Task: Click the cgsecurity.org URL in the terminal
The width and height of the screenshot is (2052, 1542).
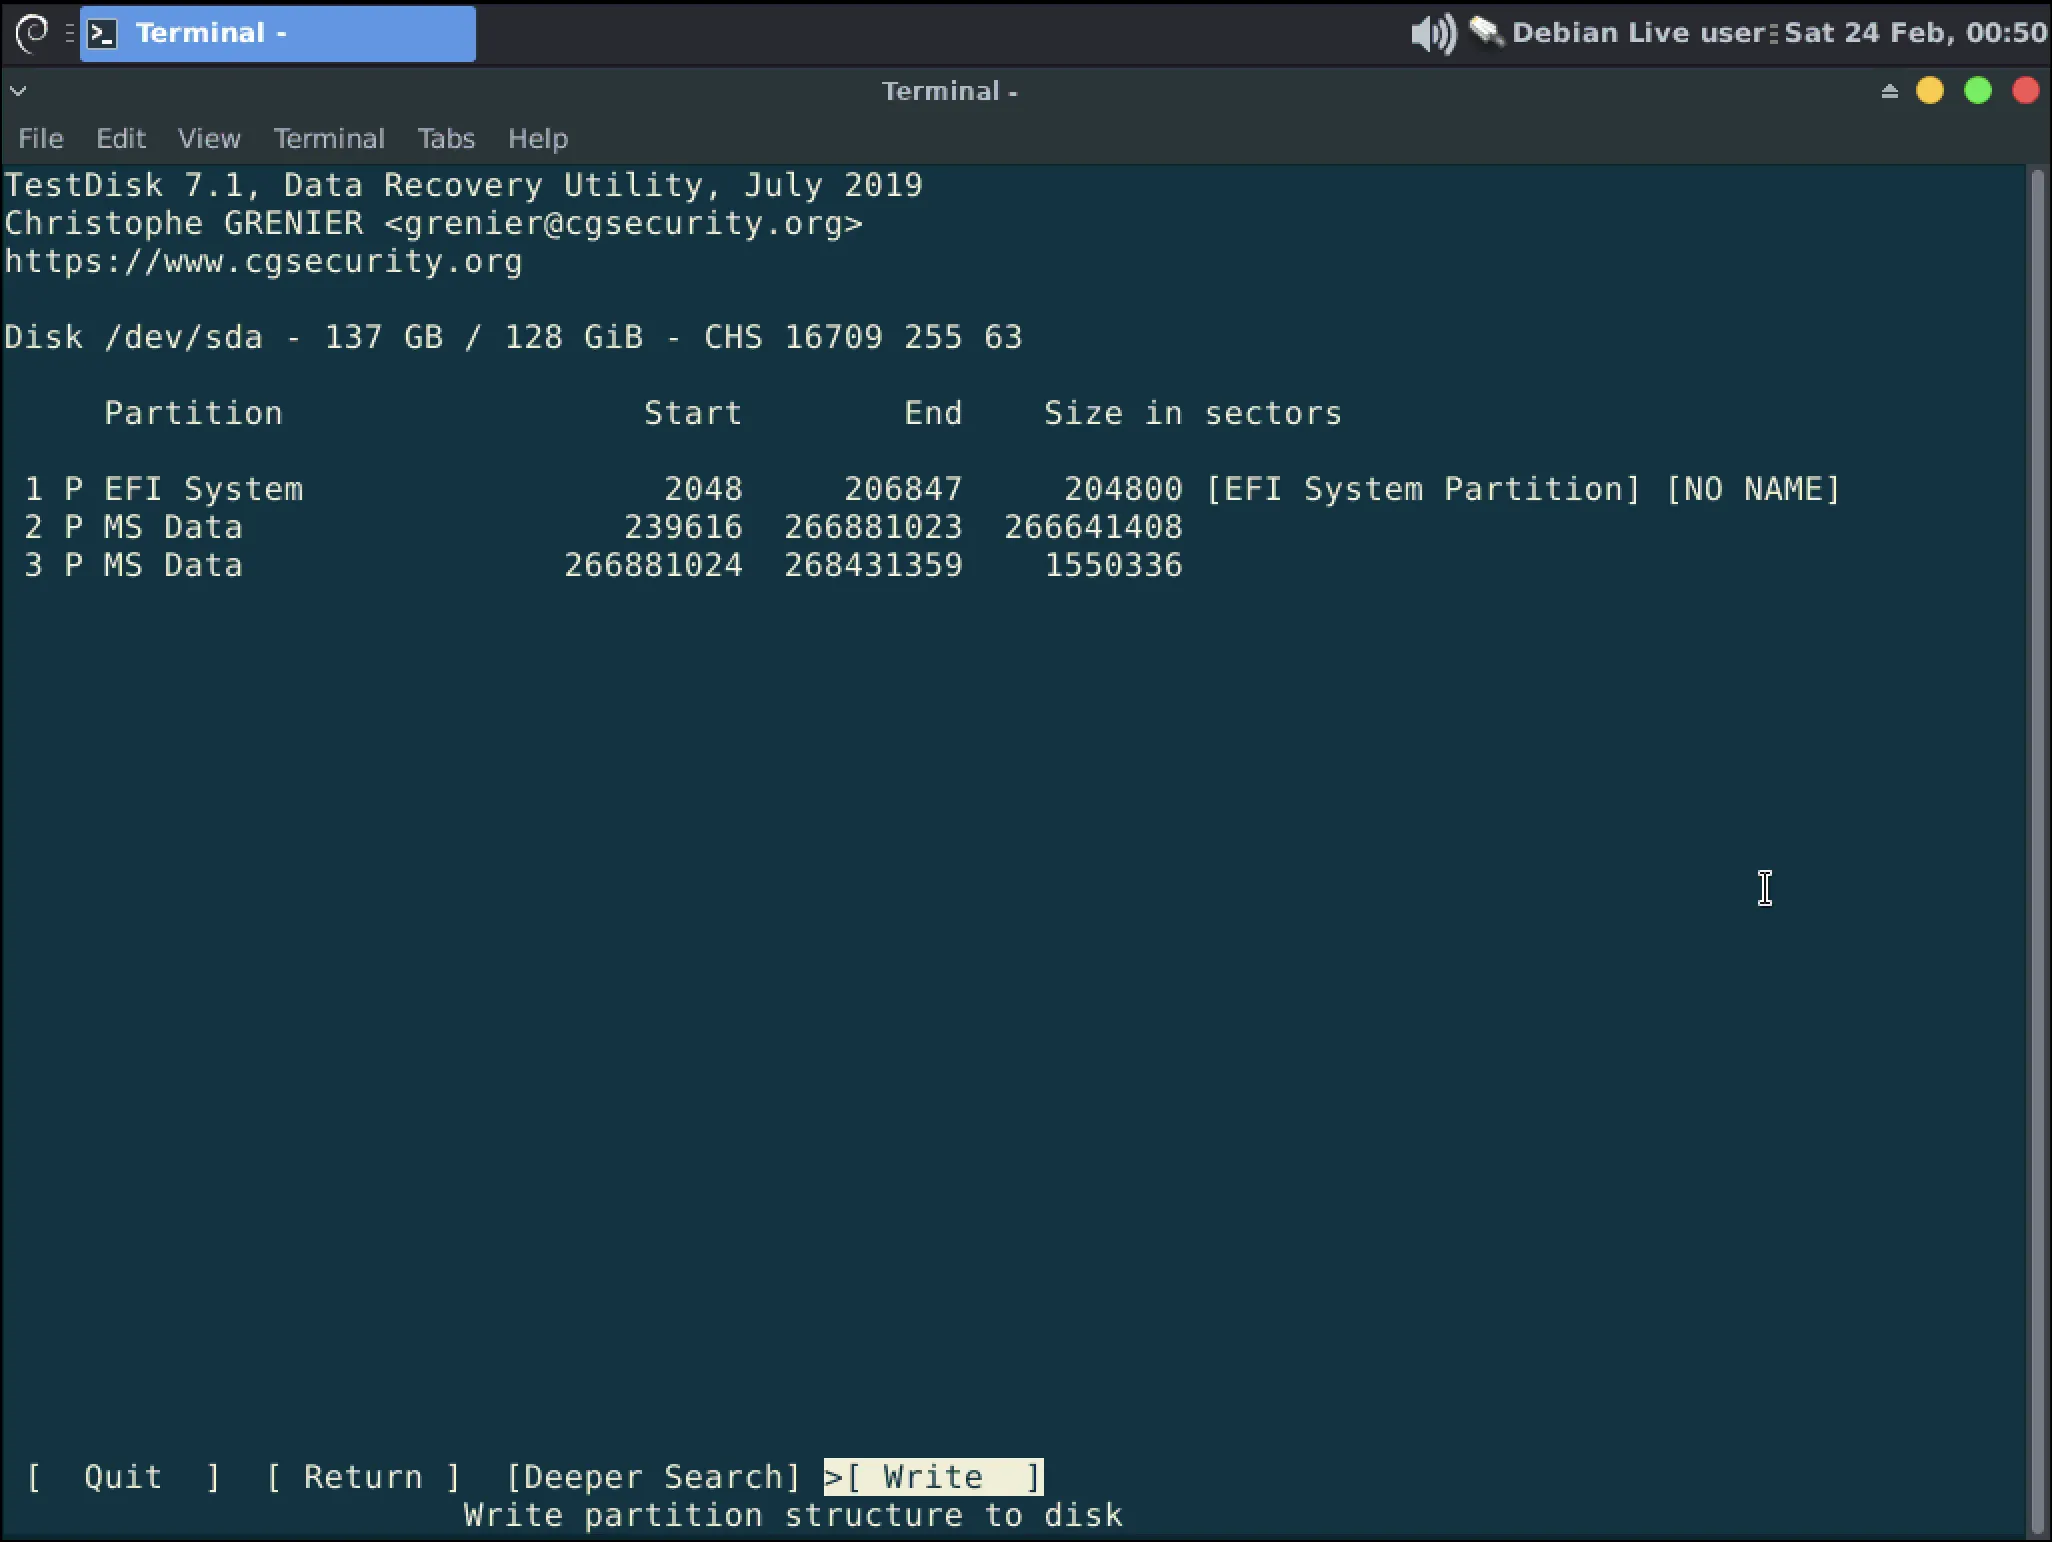Action: point(262,261)
